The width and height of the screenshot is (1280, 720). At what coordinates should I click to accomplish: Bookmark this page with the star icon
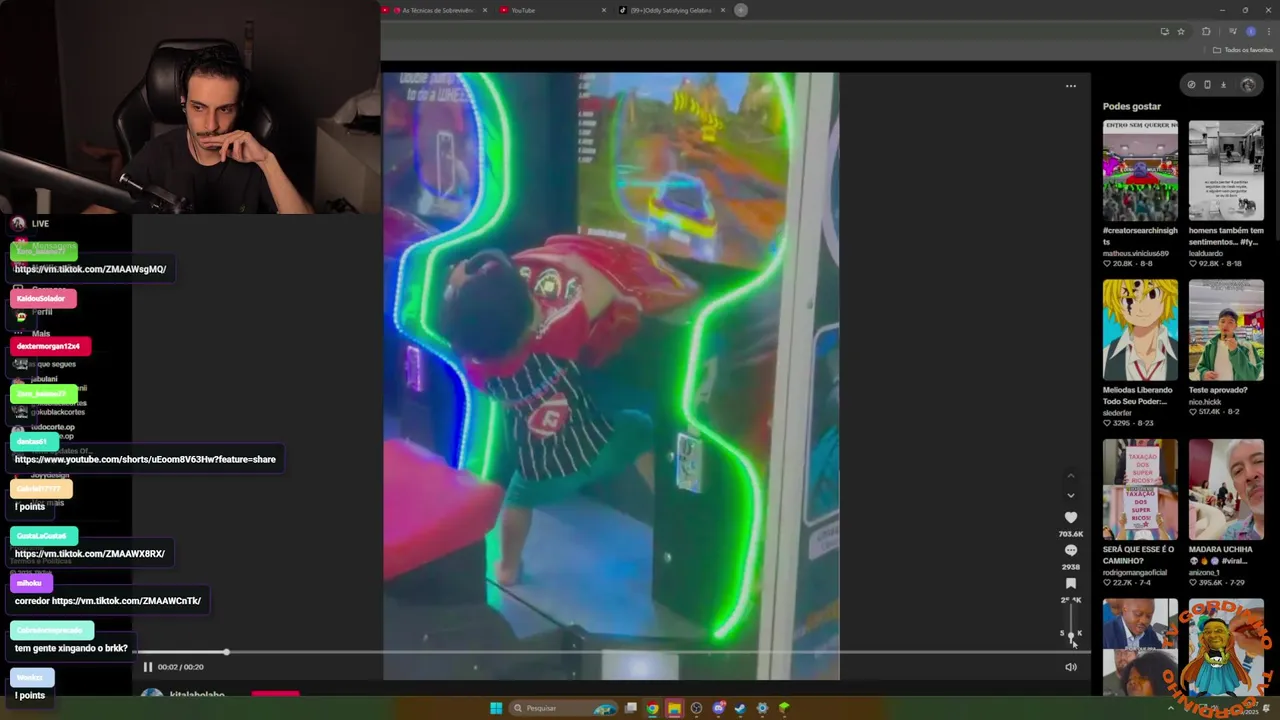click(1181, 31)
